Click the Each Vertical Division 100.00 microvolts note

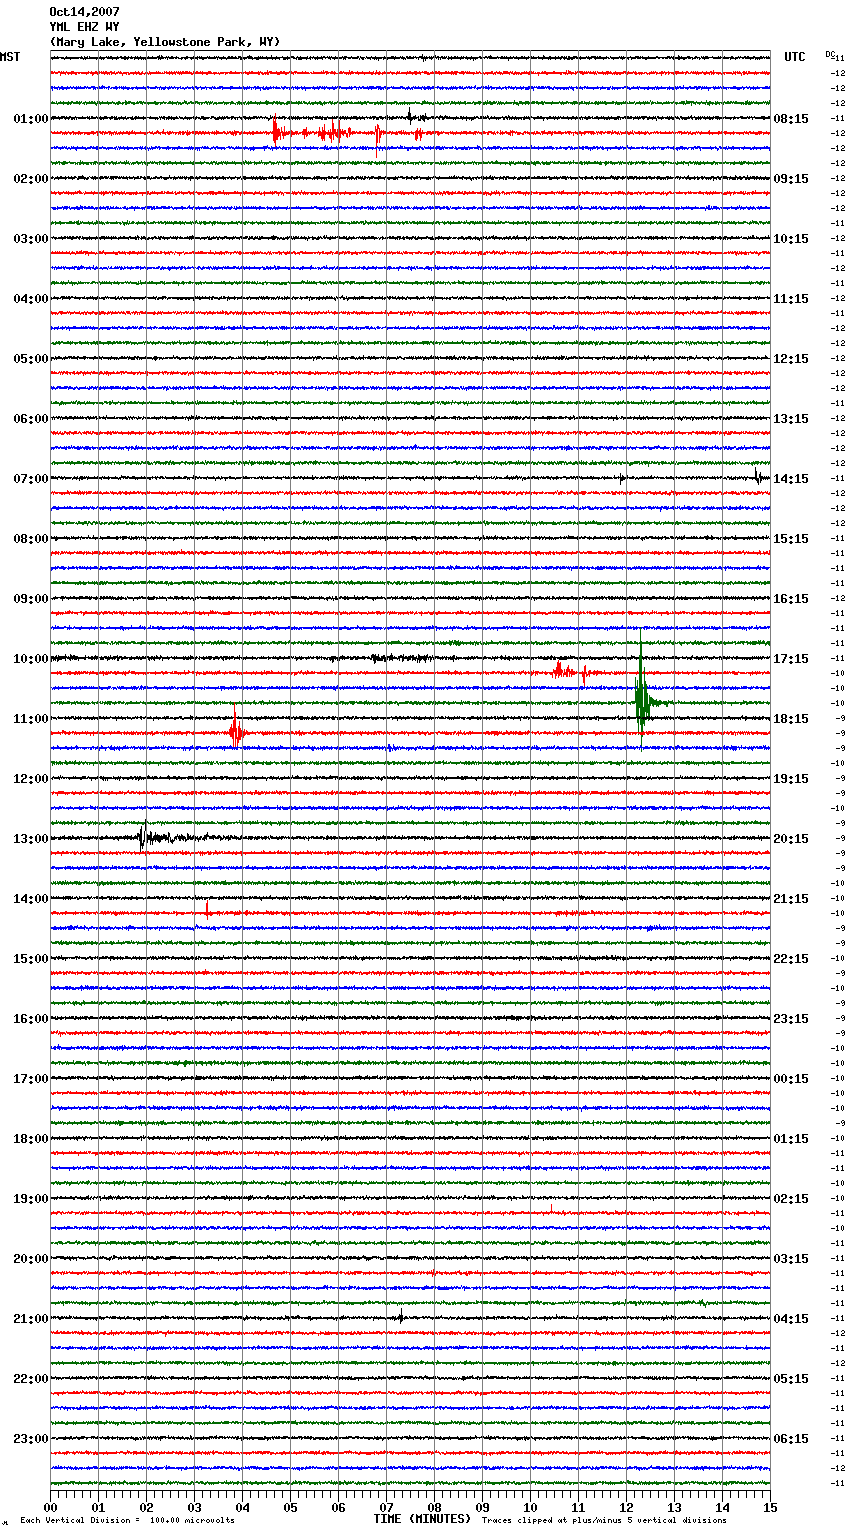[x=127, y=1521]
